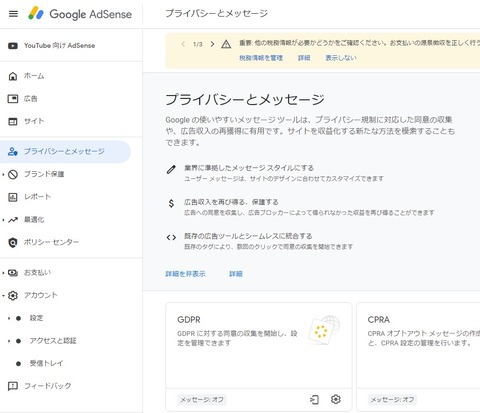Image resolution: width=480 pixels, height=413 pixels.
Task: Click the CPRA メッセージ: オフ status chip
Action: pyautogui.click(x=392, y=399)
